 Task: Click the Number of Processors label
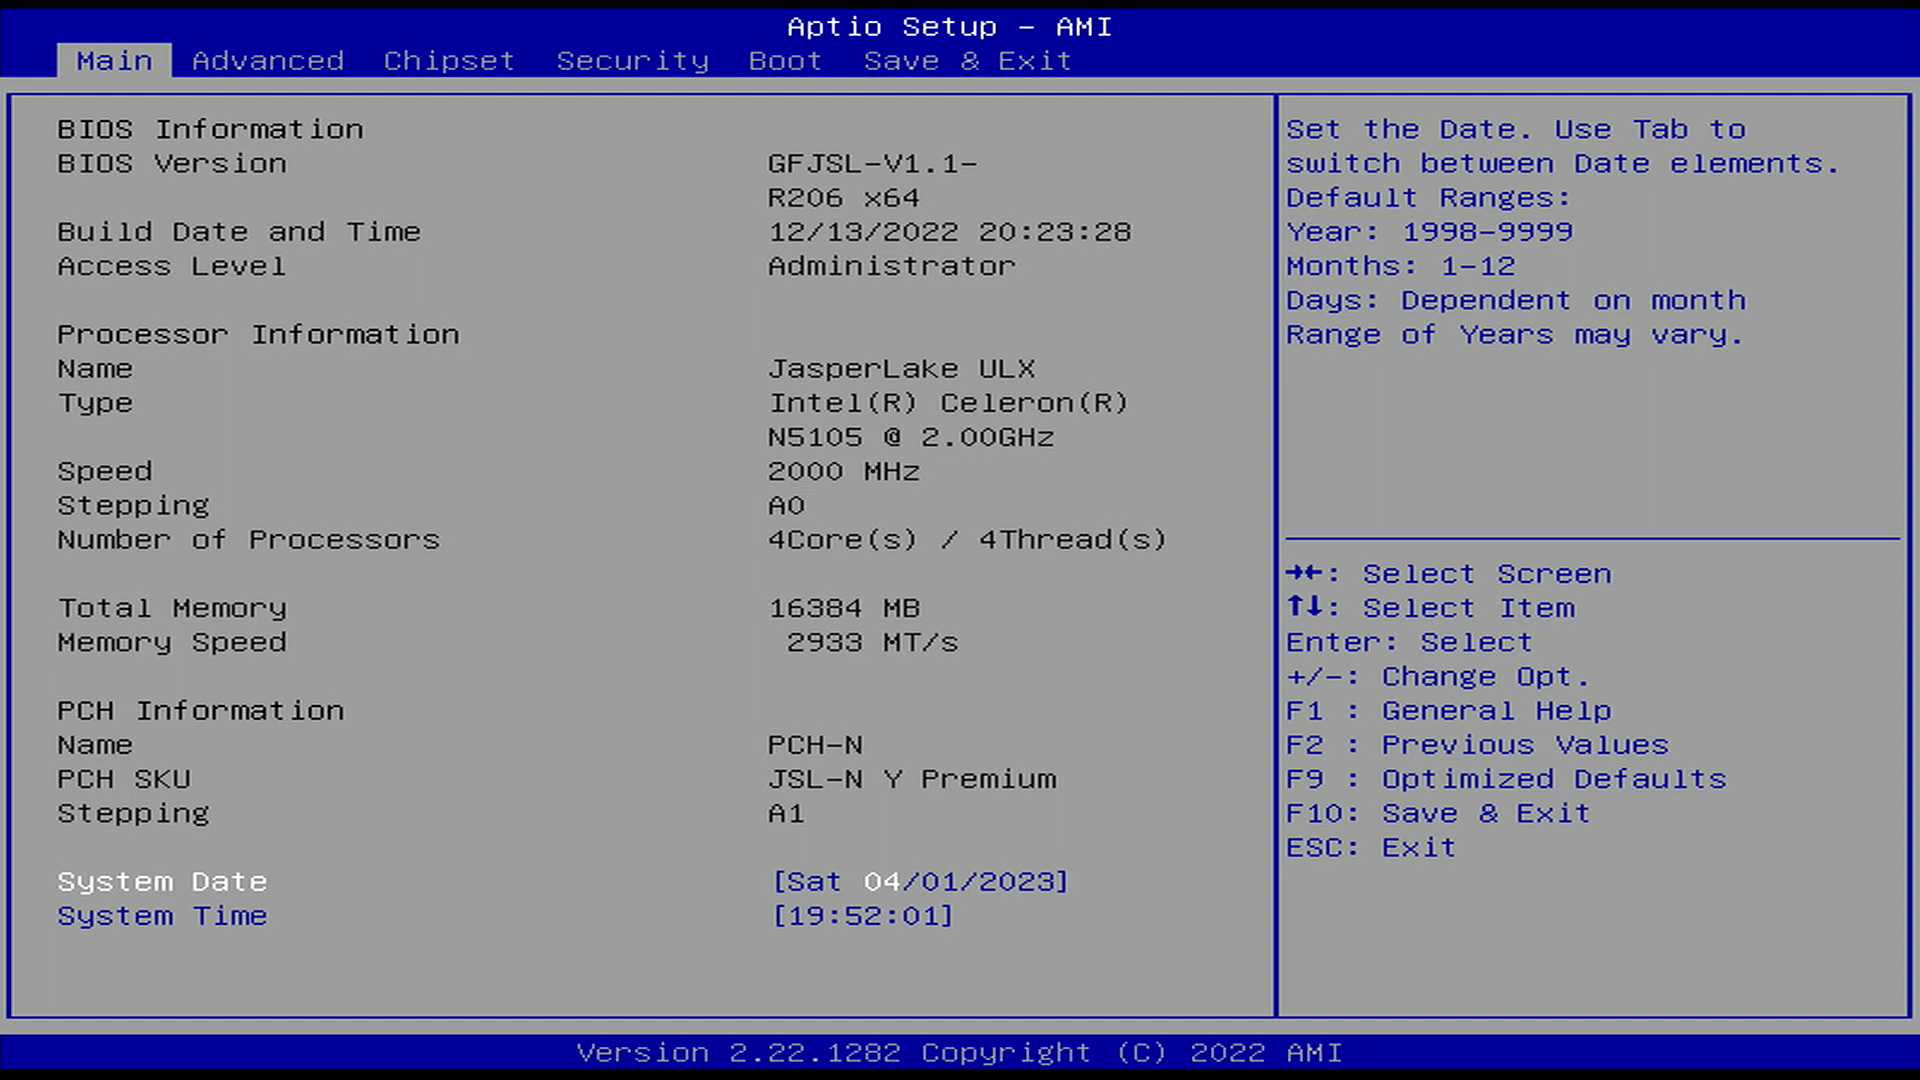(248, 540)
